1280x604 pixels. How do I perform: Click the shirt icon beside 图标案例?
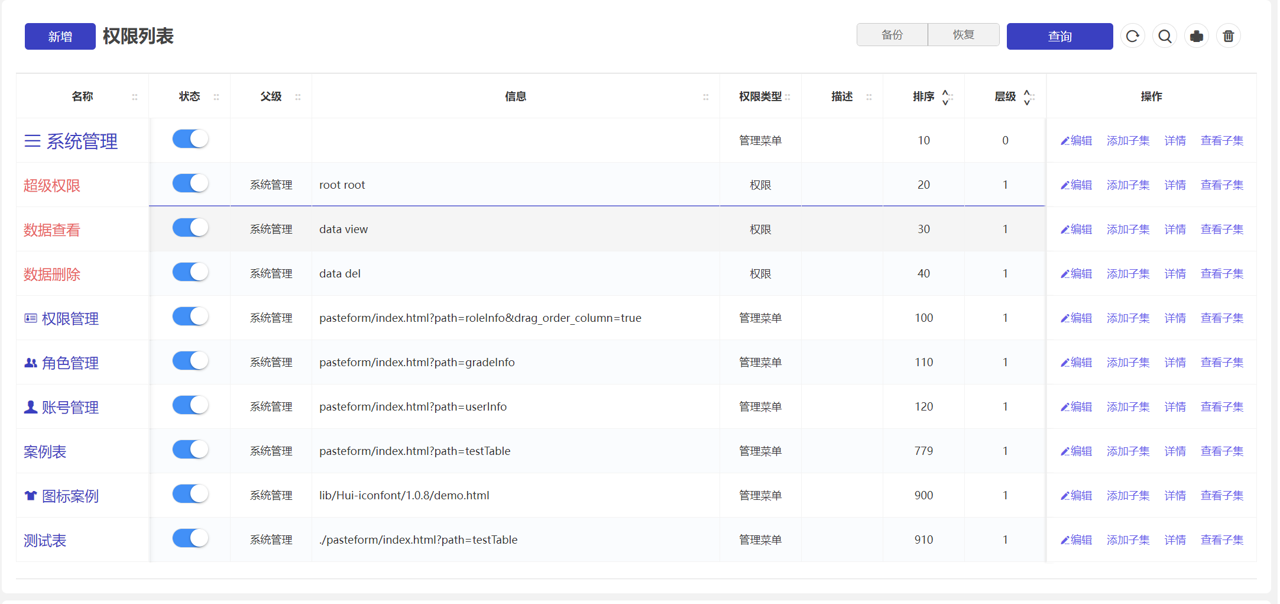coord(31,496)
